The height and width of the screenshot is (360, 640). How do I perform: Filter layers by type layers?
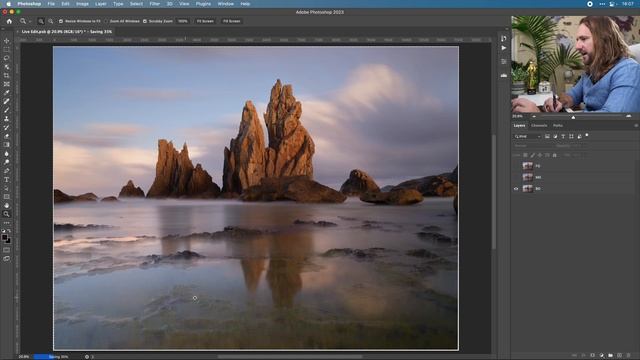coord(563,136)
